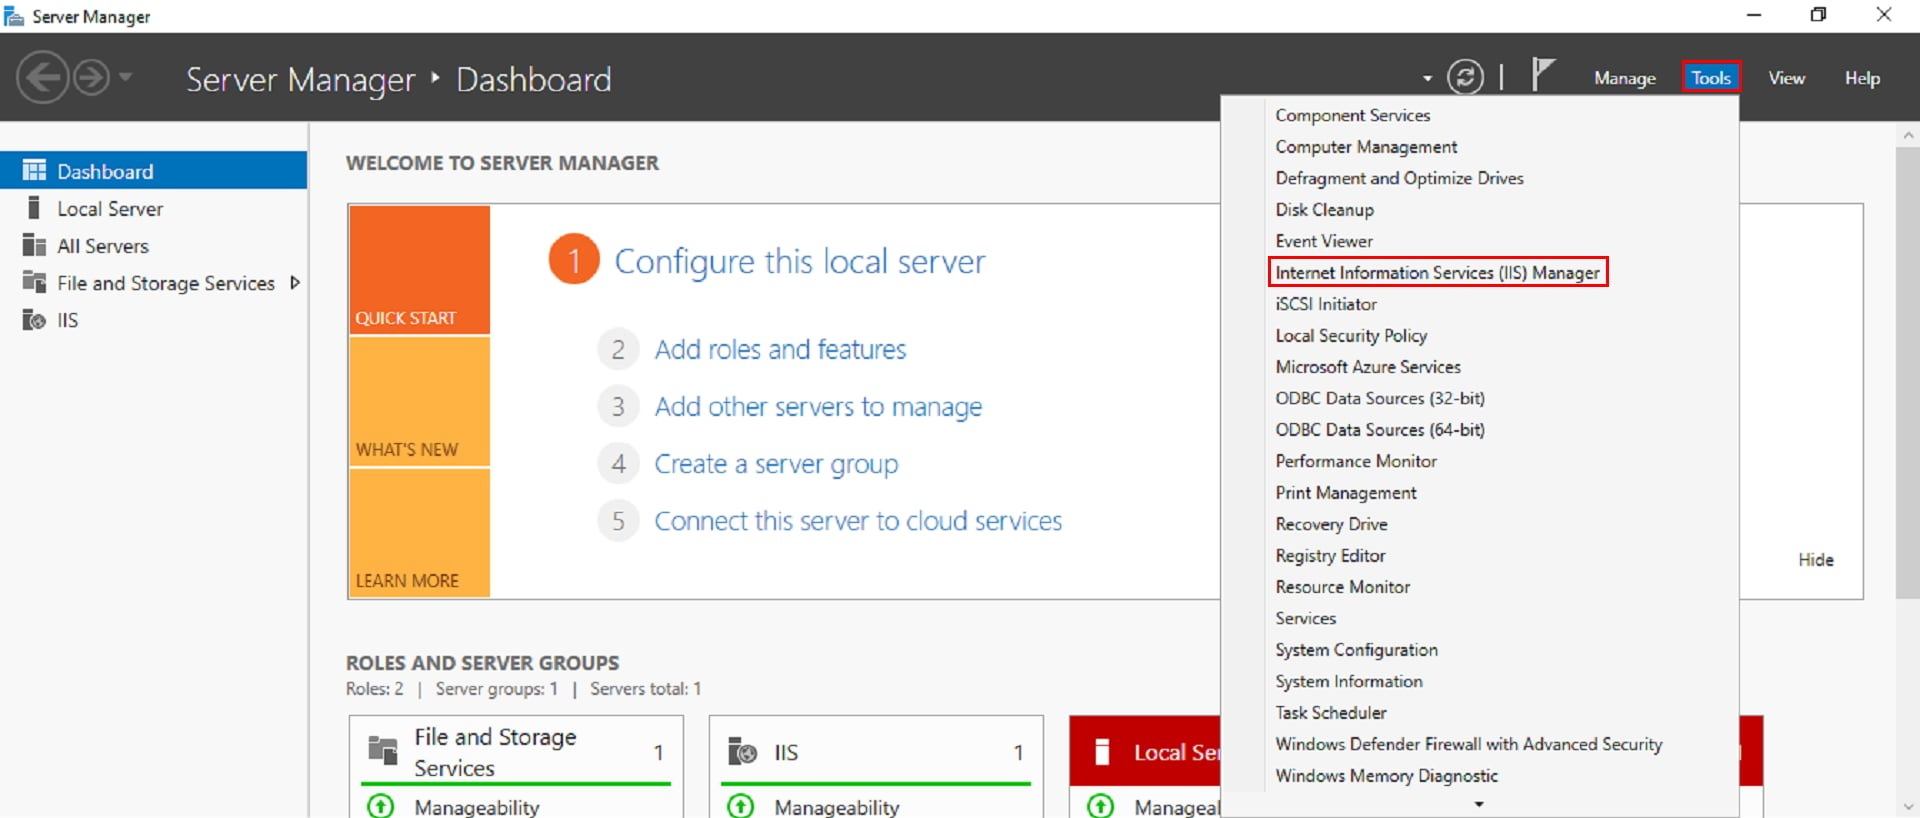Click the Local Server Manageability status icon
Image resolution: width=1920 pixels, height=818 pixels.
[x=1100, y=806]
